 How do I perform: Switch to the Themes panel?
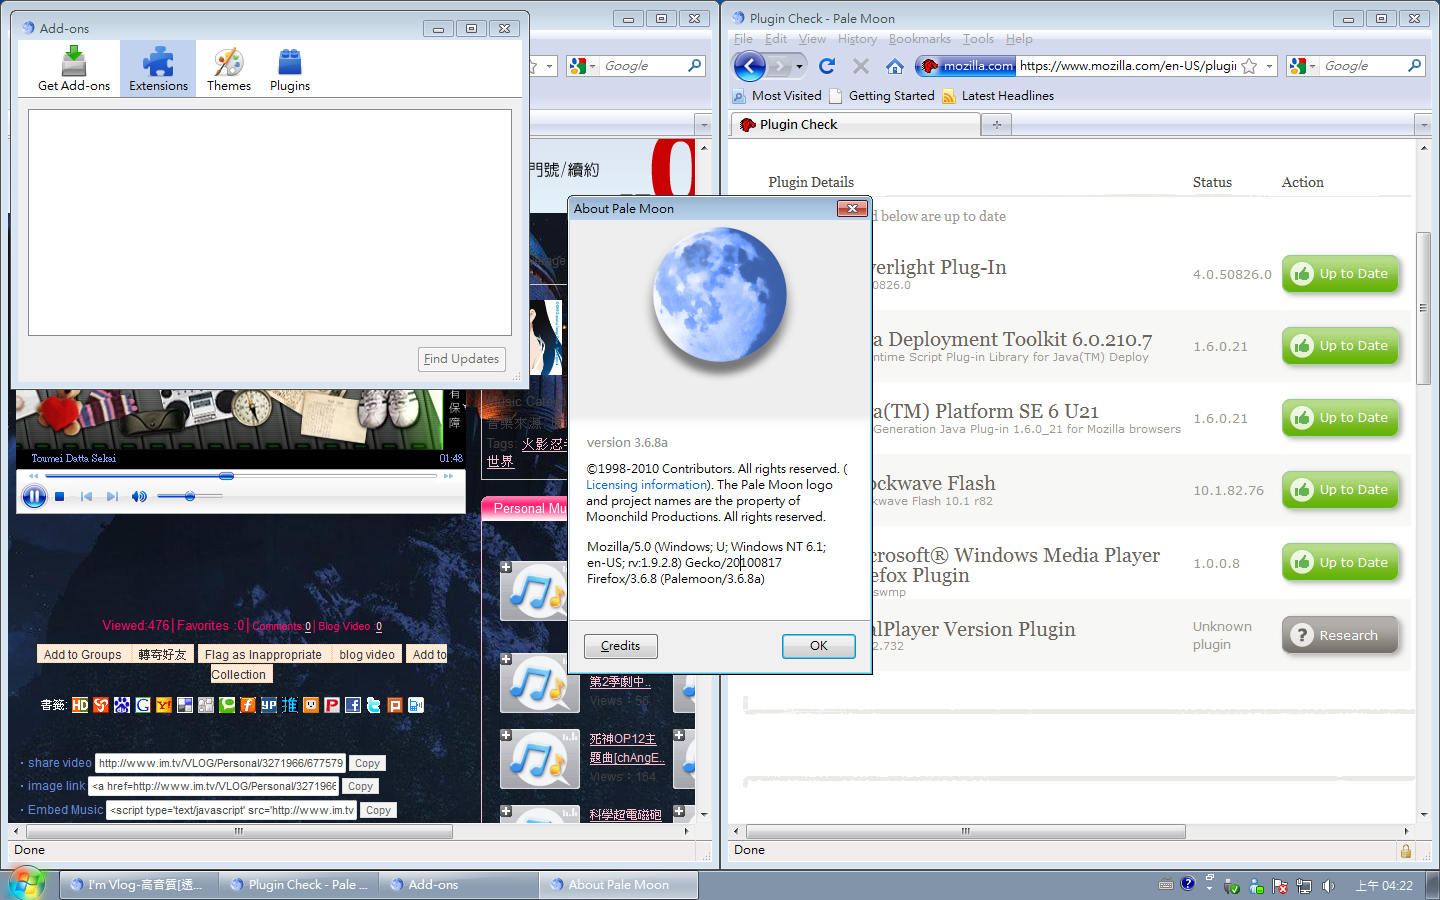[229, 69]
